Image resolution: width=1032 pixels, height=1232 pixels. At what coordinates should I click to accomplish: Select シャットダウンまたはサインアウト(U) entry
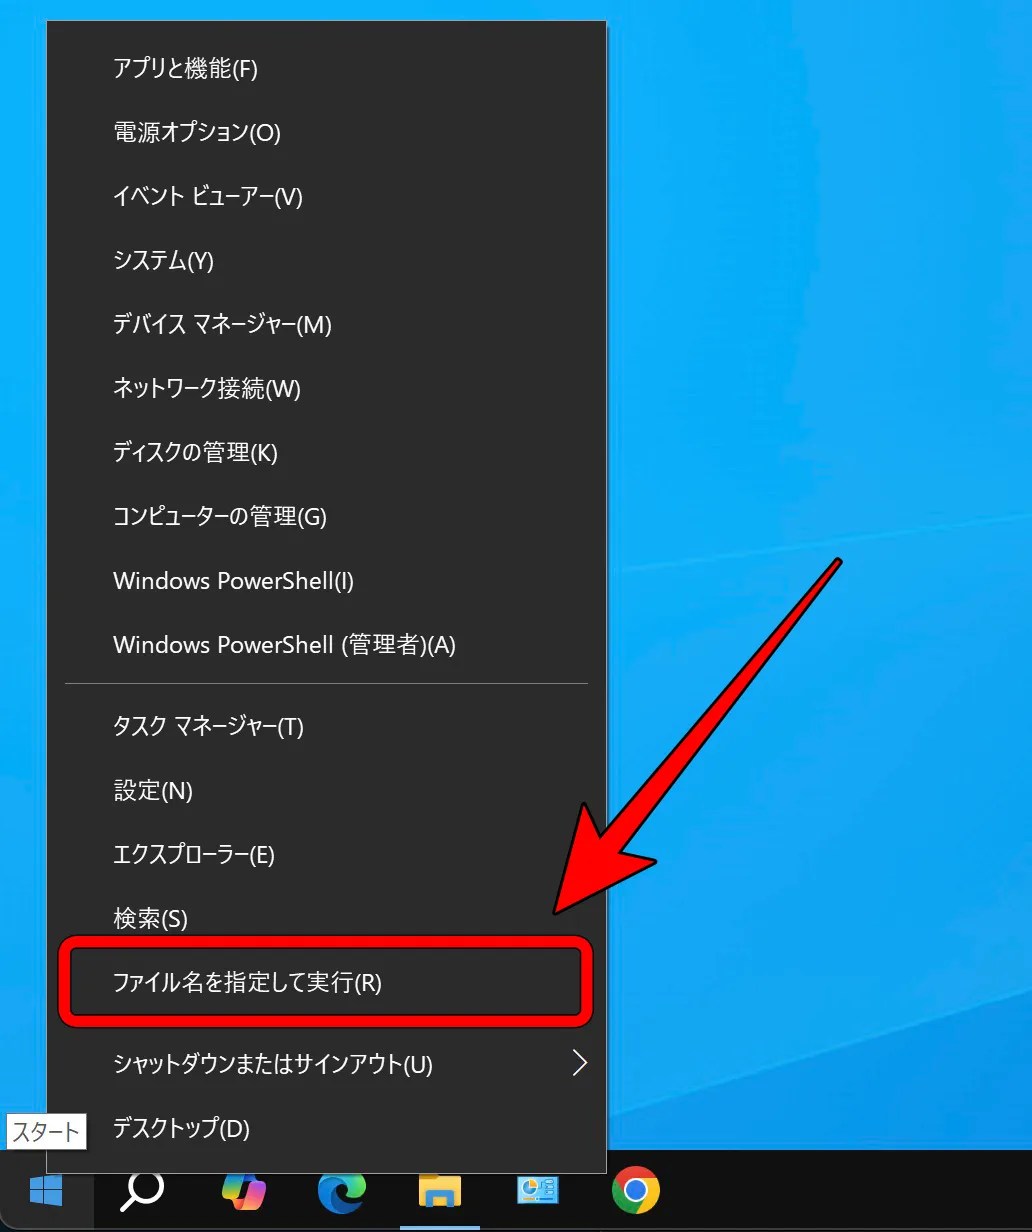click(x=326, y=1064)
